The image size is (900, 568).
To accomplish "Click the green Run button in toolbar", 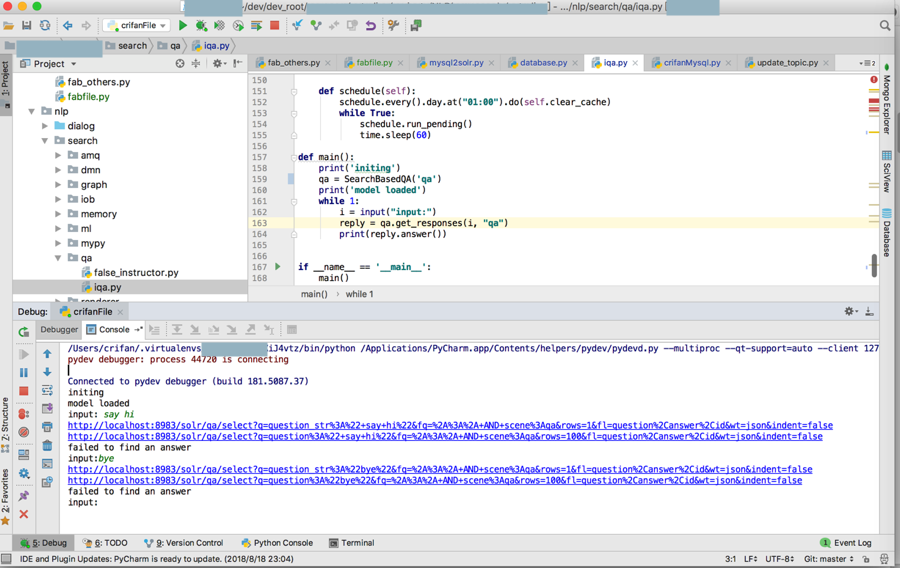I will [x=183, y=25].
